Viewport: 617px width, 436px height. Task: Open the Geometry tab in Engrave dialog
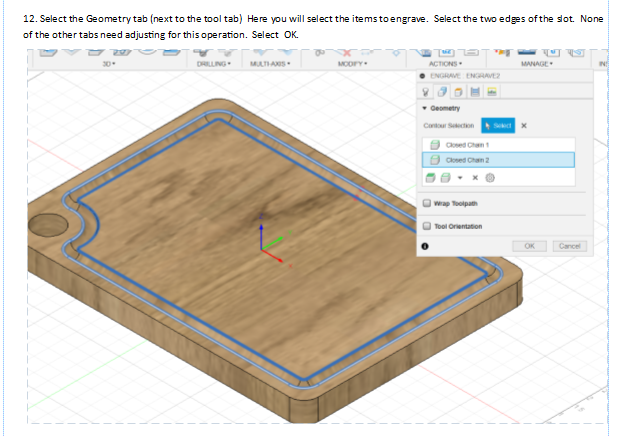point(442,92)
